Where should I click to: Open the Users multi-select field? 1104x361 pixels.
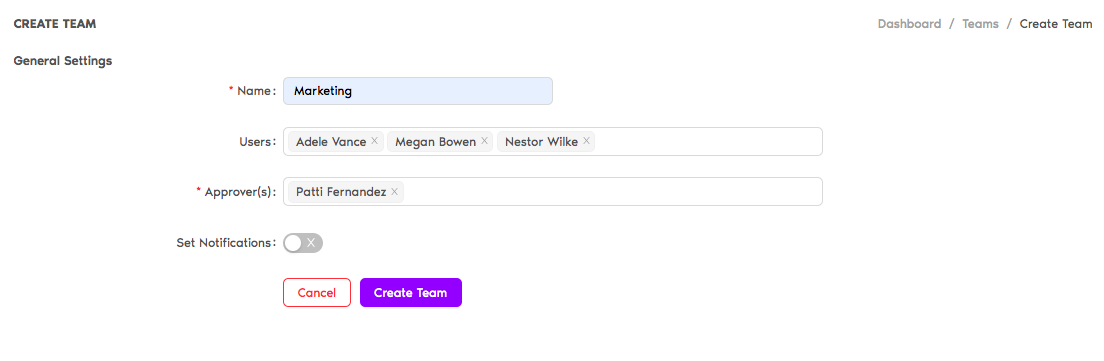click(x=553, y=141)
